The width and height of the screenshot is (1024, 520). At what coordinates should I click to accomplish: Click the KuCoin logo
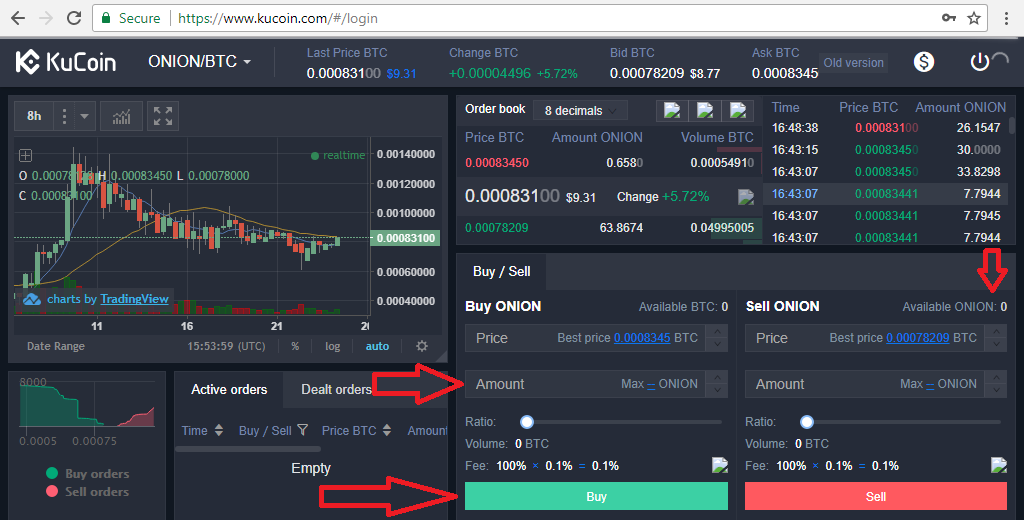coord(66,62)
